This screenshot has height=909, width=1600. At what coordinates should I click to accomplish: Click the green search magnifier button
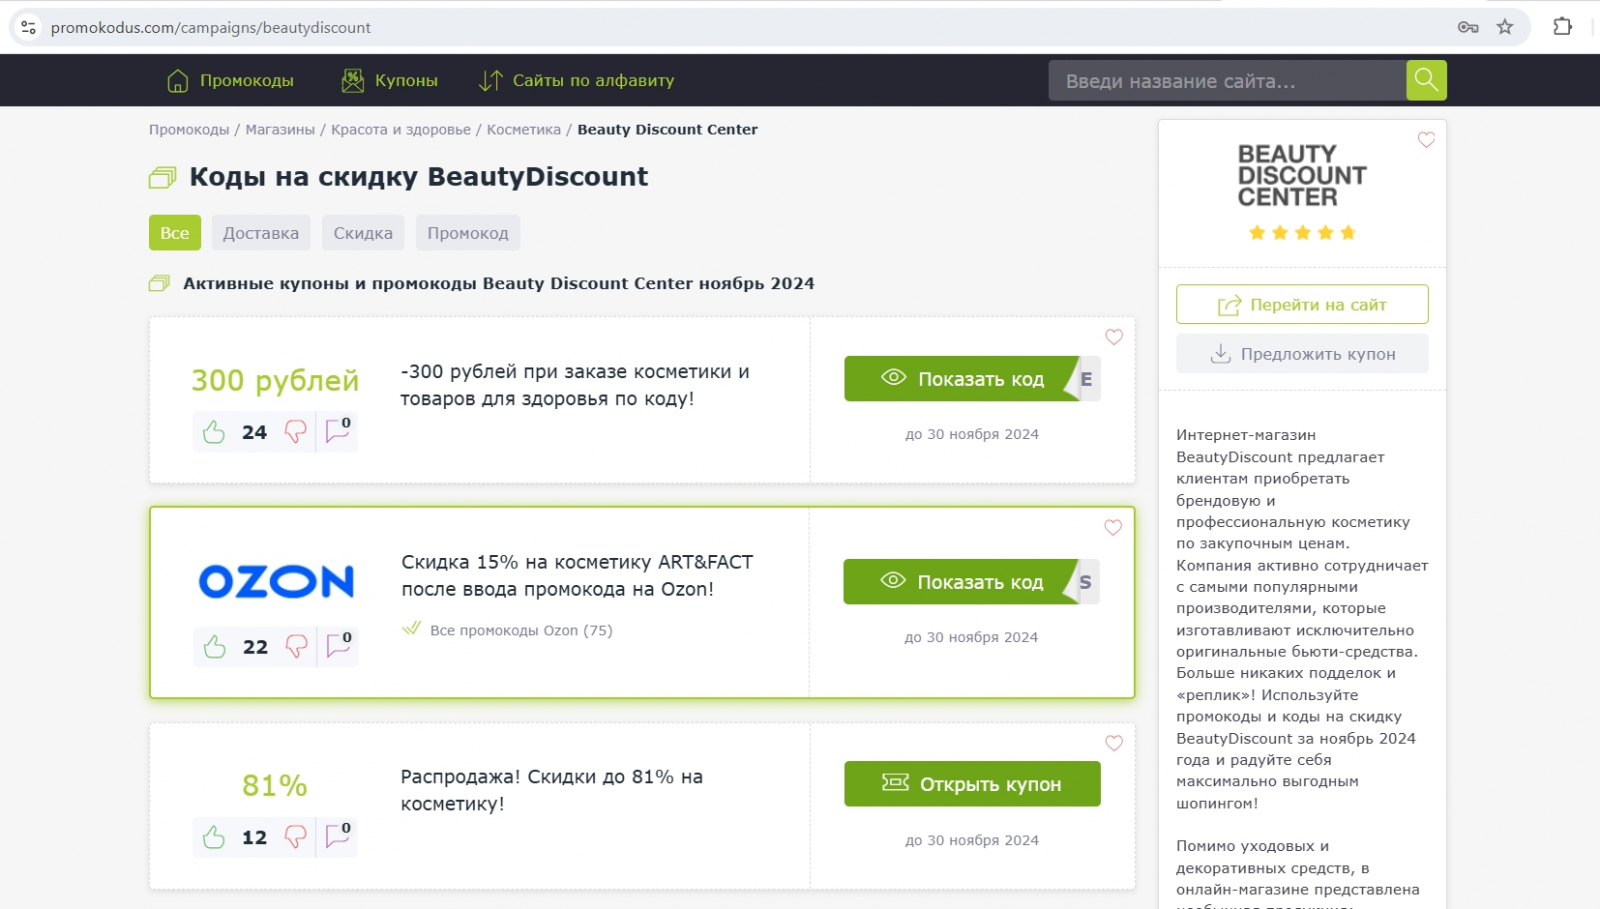pyautogui.click(x=1426, y=80)
